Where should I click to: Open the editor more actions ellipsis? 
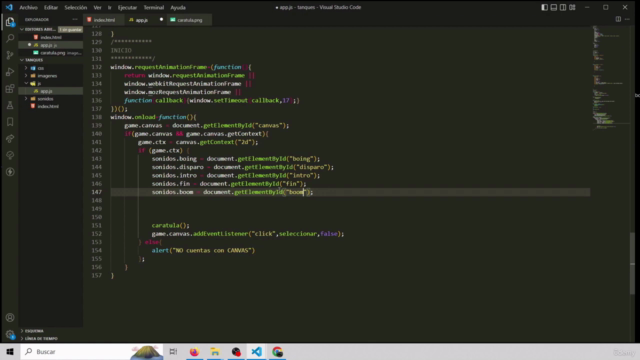pos(627,19)
